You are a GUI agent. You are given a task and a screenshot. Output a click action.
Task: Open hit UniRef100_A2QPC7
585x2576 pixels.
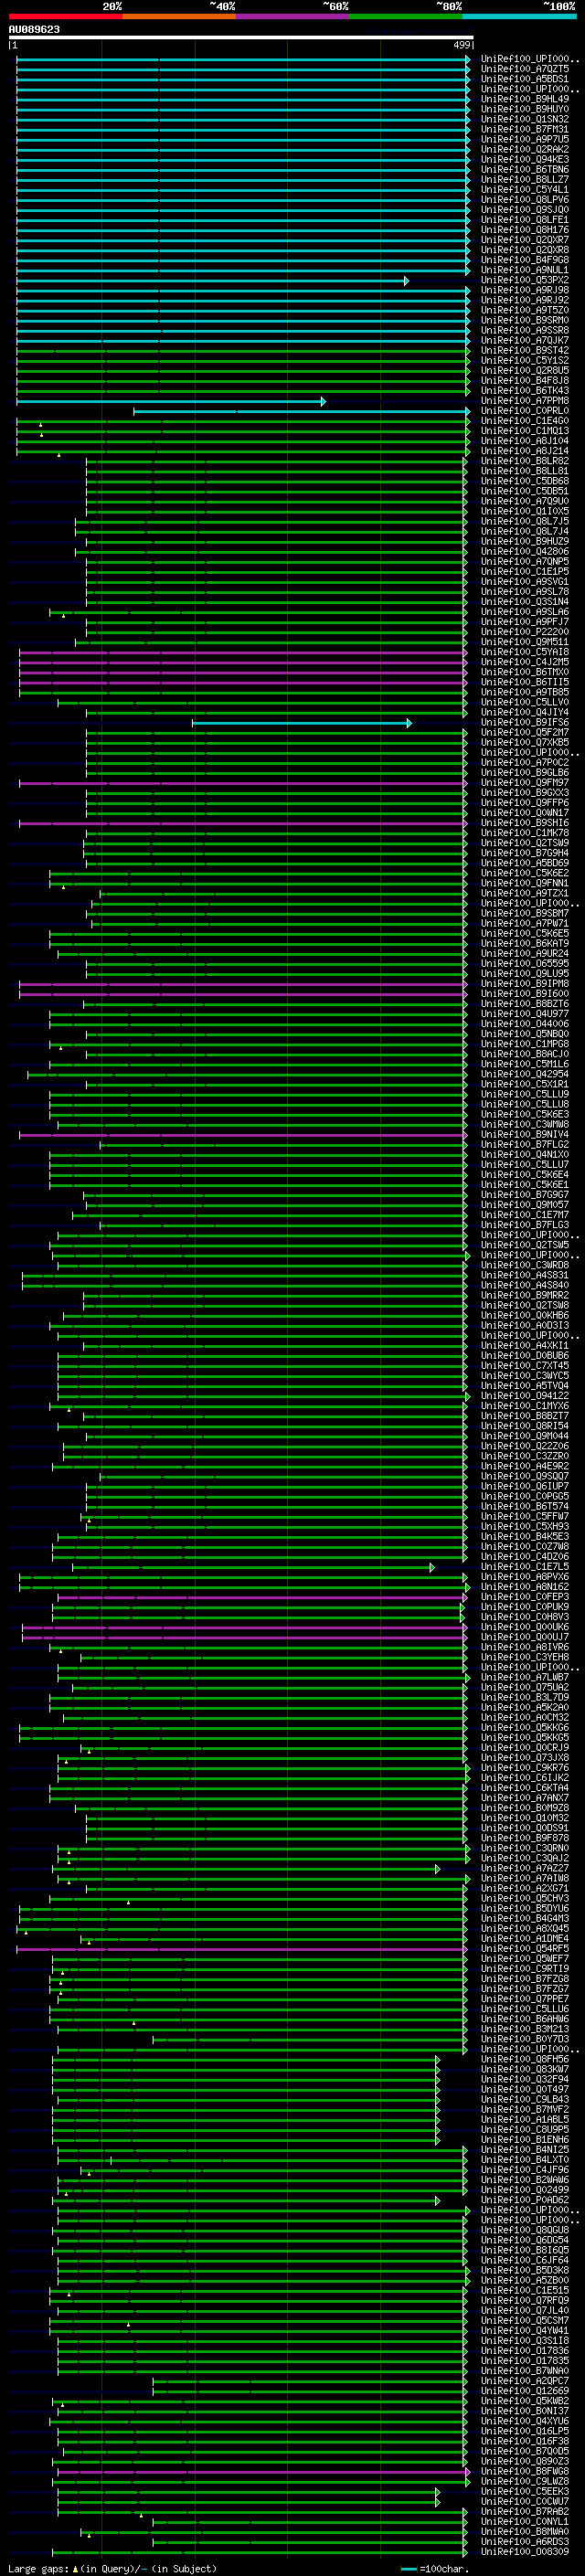tap(525, 2380)
